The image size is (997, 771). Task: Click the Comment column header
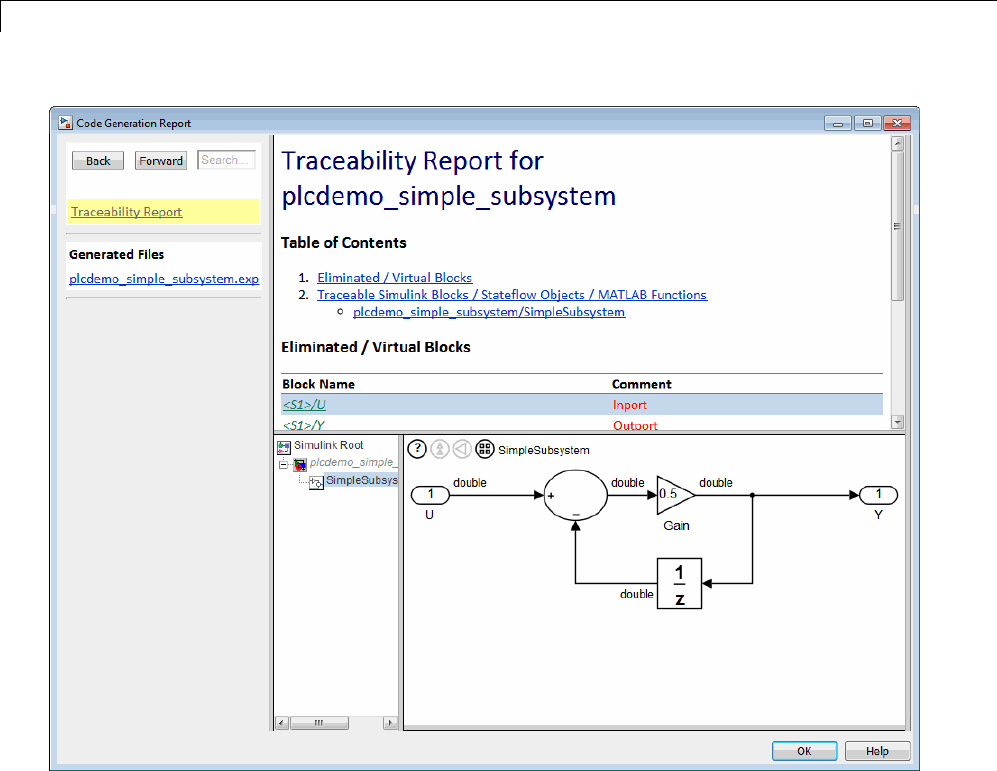pos(642,384)
